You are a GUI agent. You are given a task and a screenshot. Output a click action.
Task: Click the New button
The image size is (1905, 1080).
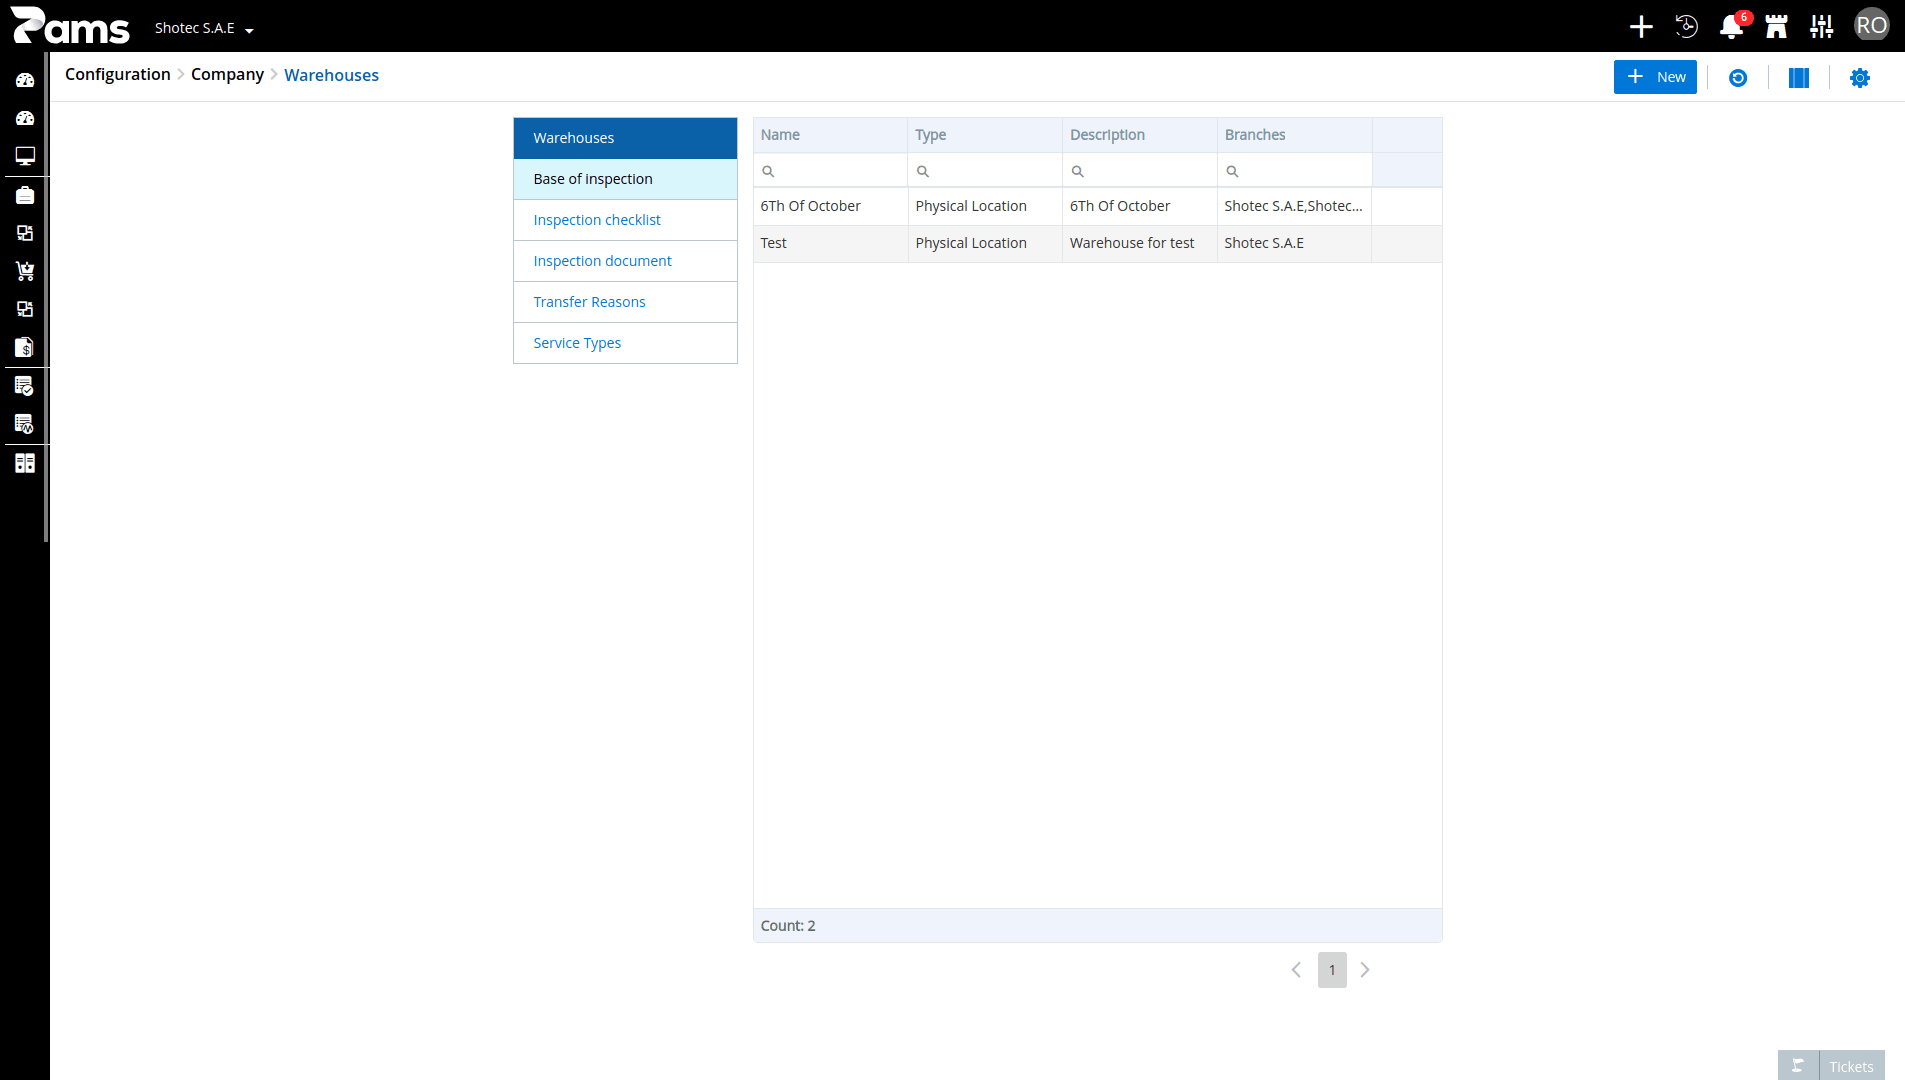pos(1655,77)
